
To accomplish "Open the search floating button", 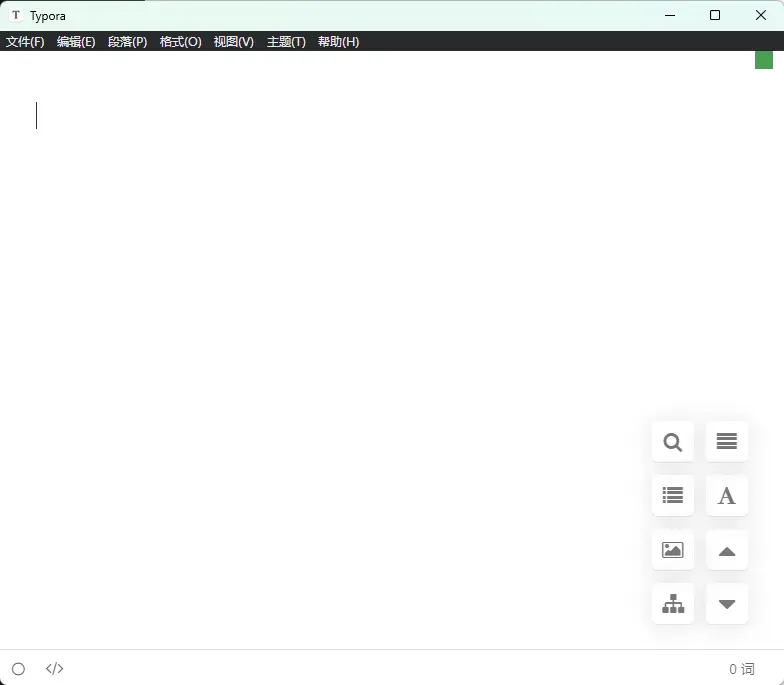I will click(672, 442).
